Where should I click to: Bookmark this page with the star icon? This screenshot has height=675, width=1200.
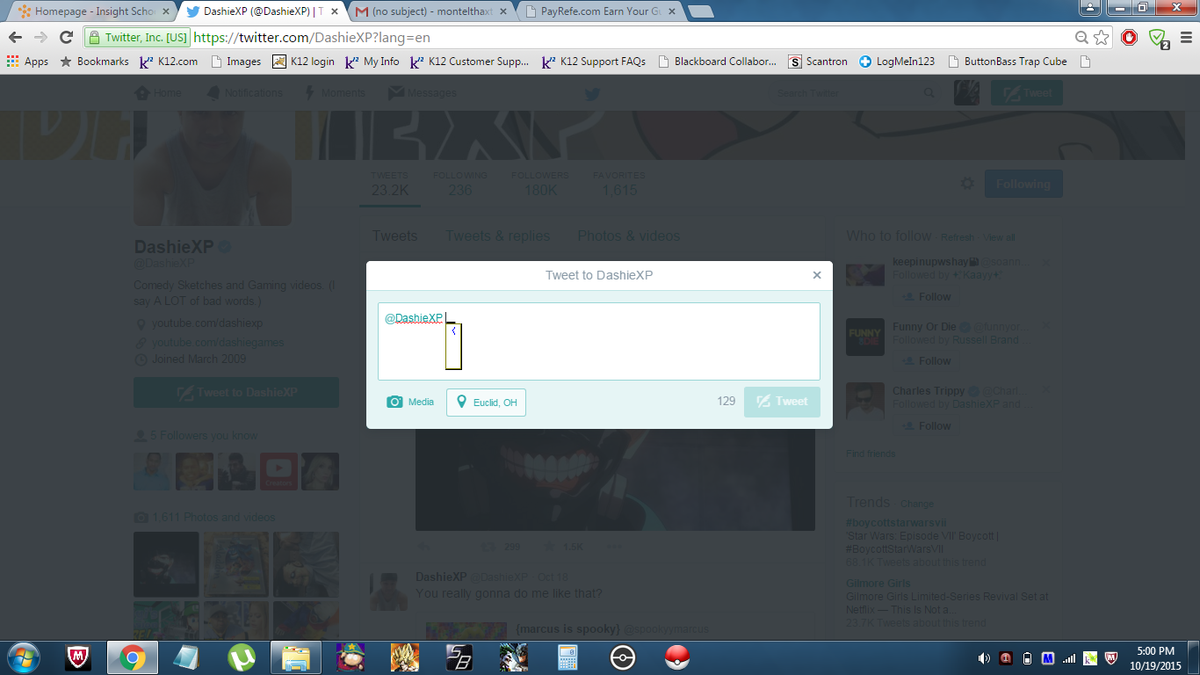(x=1102, y=37)
